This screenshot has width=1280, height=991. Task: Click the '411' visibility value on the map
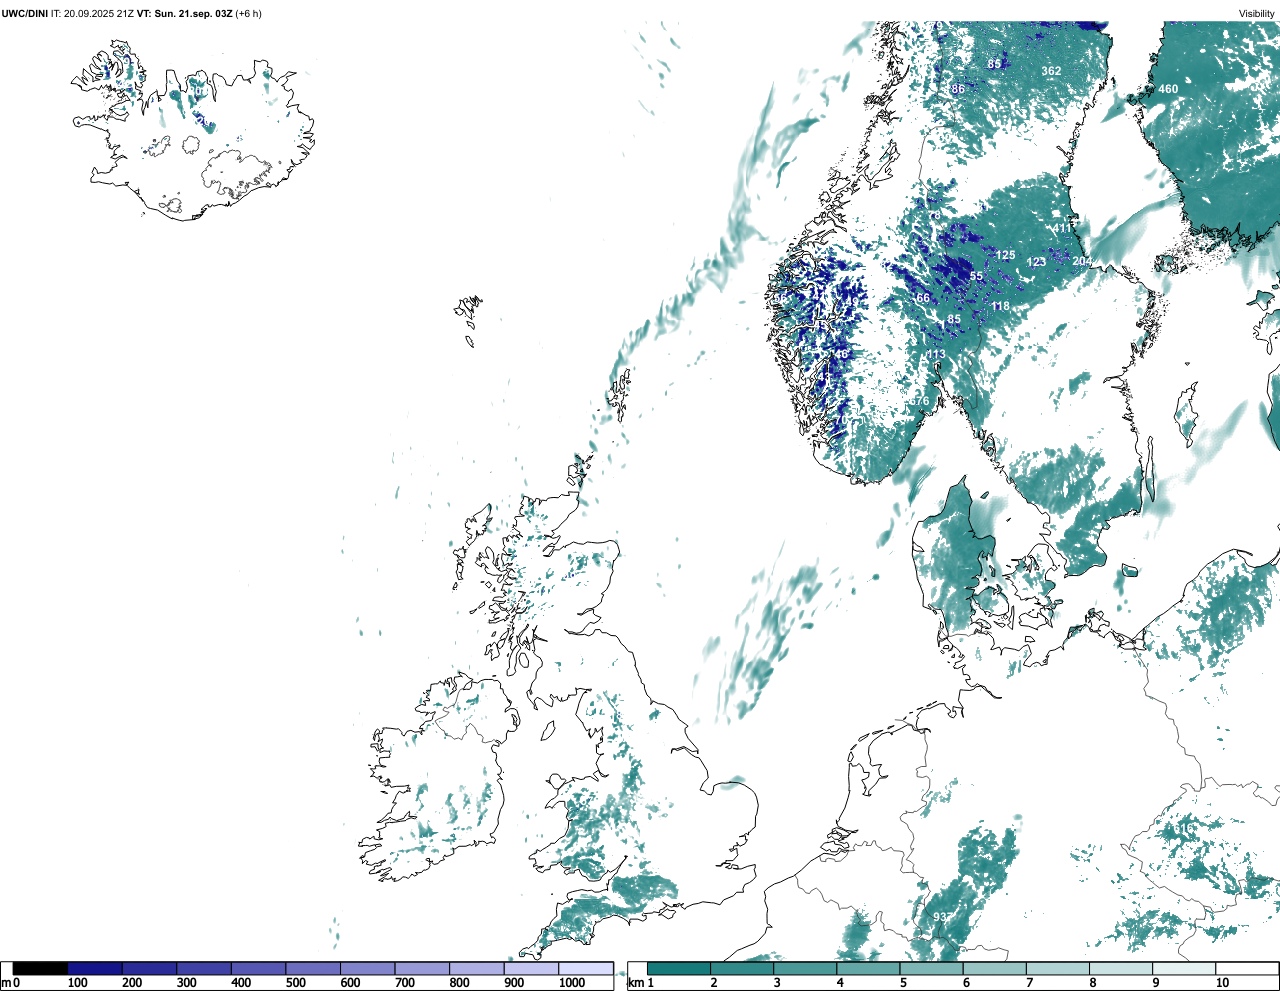pyautogui.click(x=1062, y=229)
